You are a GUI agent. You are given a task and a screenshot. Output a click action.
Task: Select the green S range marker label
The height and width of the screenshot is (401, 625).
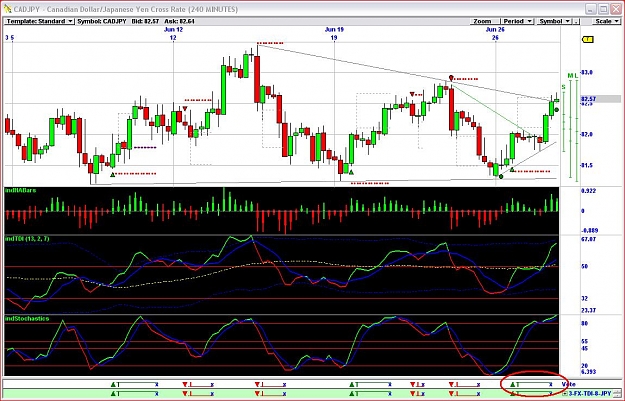(563, 86)
